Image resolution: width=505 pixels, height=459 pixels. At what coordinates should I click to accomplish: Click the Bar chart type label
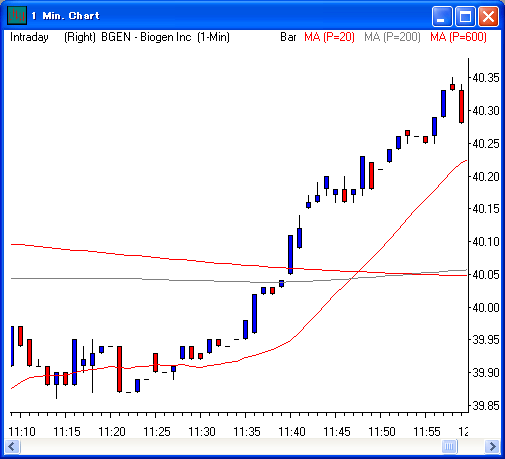(x=288, y=37)
